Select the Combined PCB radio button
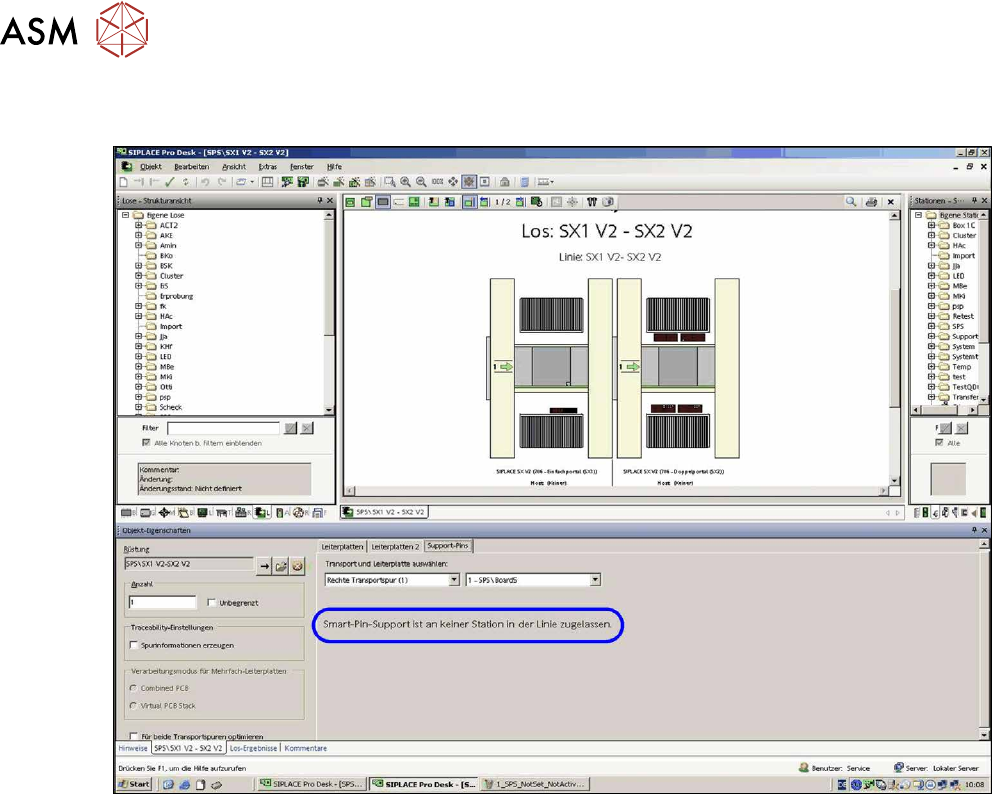The width and height of the screenshot is (992, 794). pyautogui.click(x=133, y=688)
